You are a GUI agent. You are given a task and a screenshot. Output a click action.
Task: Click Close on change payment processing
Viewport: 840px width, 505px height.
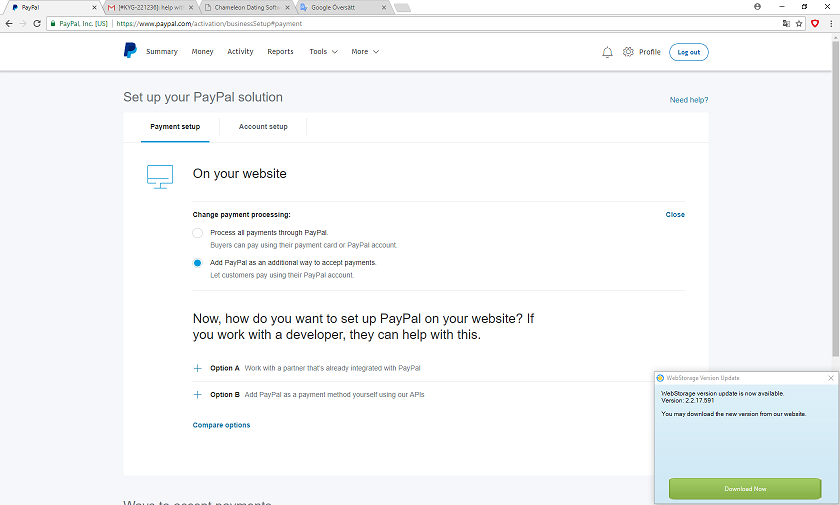pyautogui.click(x=675, y=214)
